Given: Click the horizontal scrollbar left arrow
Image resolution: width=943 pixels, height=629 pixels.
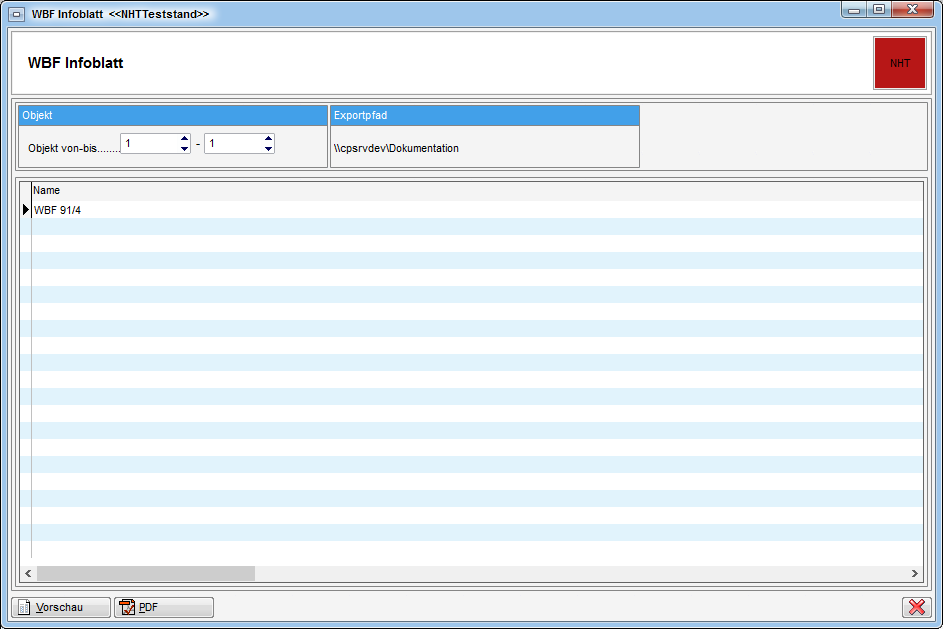Looking at the screenshot, I should pos(28,573).
